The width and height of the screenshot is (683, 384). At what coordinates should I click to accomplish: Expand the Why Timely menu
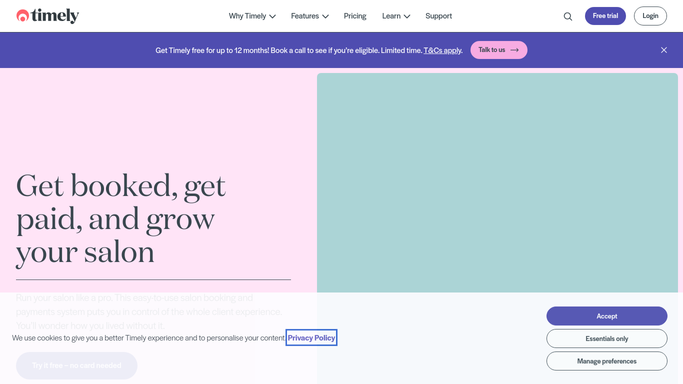[x=252, y=16]
